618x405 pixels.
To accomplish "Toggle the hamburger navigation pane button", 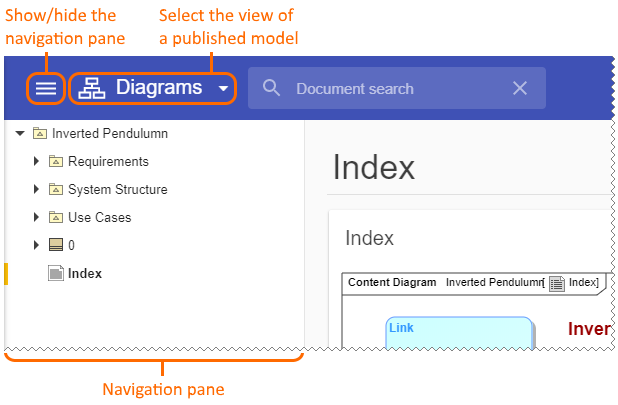I will (46, 88).
